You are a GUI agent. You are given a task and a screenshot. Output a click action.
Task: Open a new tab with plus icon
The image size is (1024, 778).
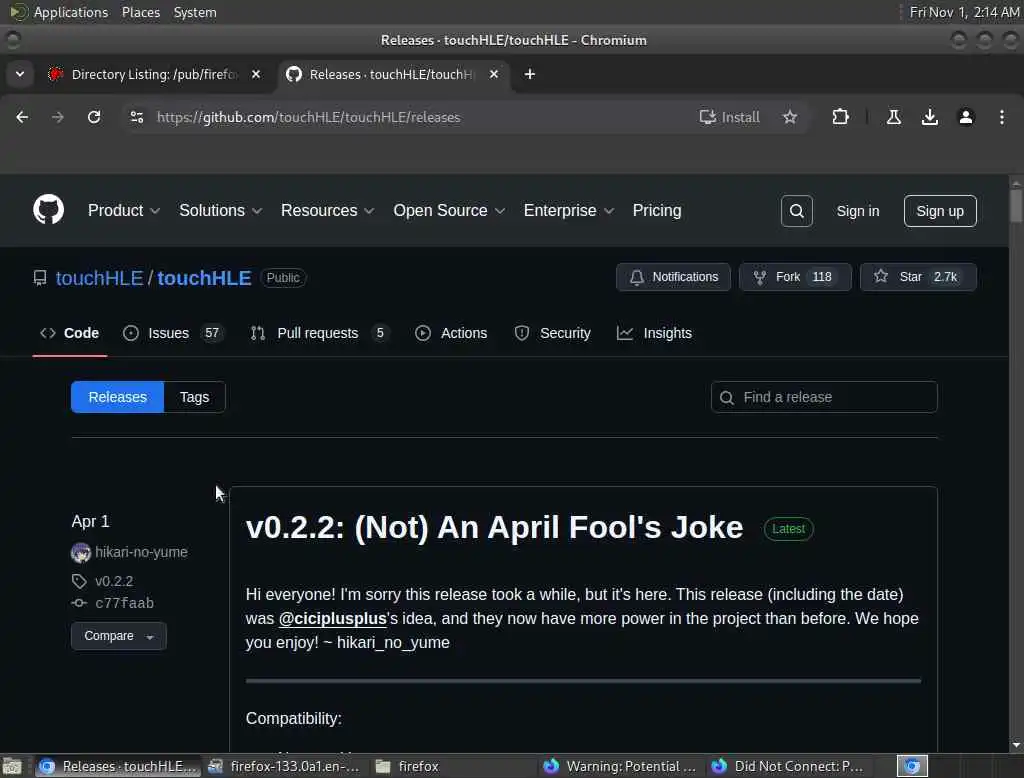tap(530, 74)
